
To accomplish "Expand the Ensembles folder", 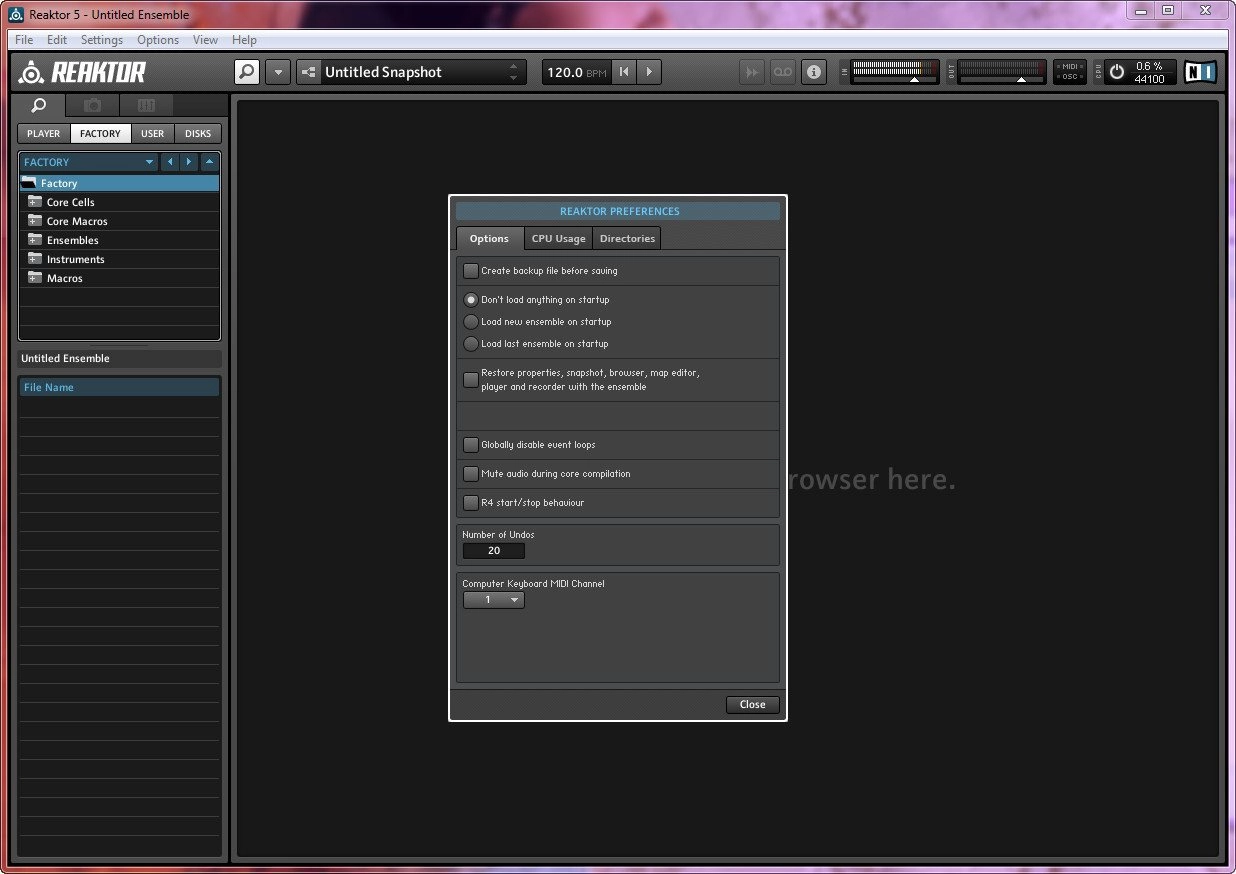I will [35, 240].
